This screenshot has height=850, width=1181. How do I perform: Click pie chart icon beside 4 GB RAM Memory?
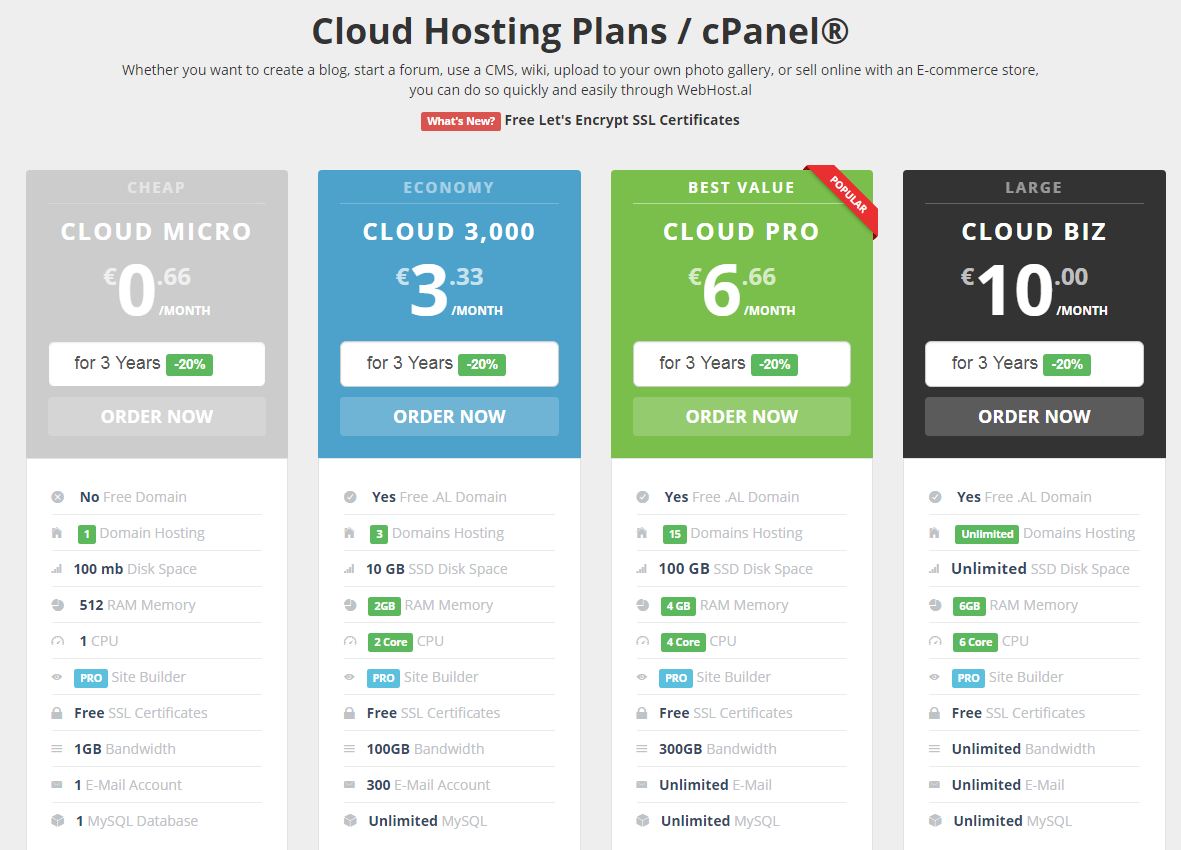[642, 605]
